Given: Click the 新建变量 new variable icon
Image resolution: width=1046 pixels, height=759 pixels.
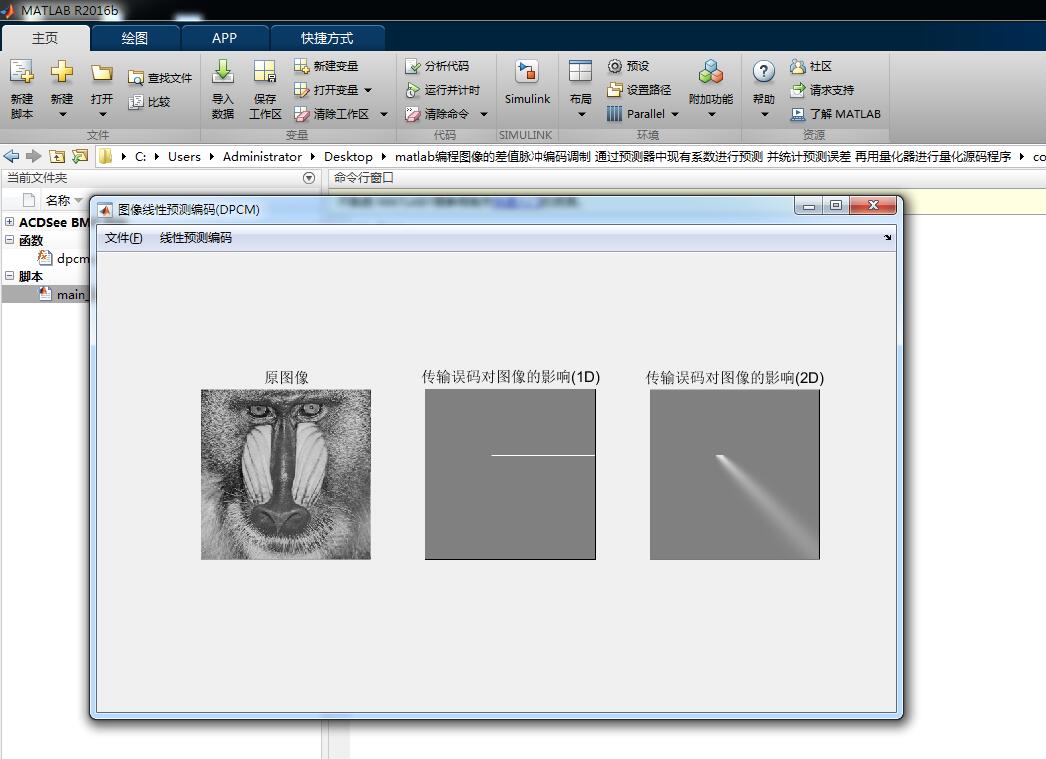Looking at the screenshot, I should (x=302, y=65).
